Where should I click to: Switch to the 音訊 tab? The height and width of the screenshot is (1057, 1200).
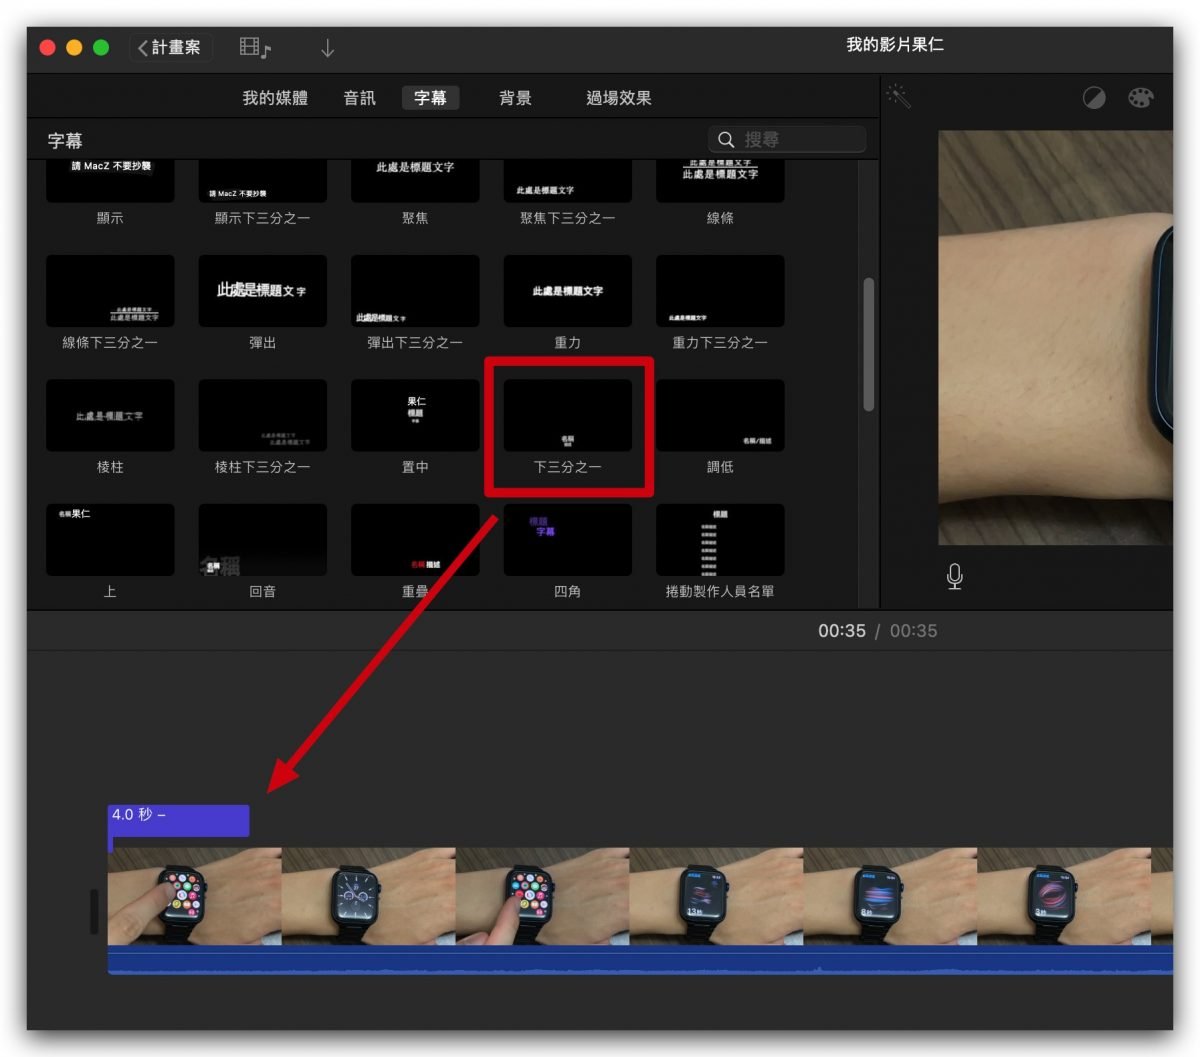pyautogui.click(x=359, y=98)
